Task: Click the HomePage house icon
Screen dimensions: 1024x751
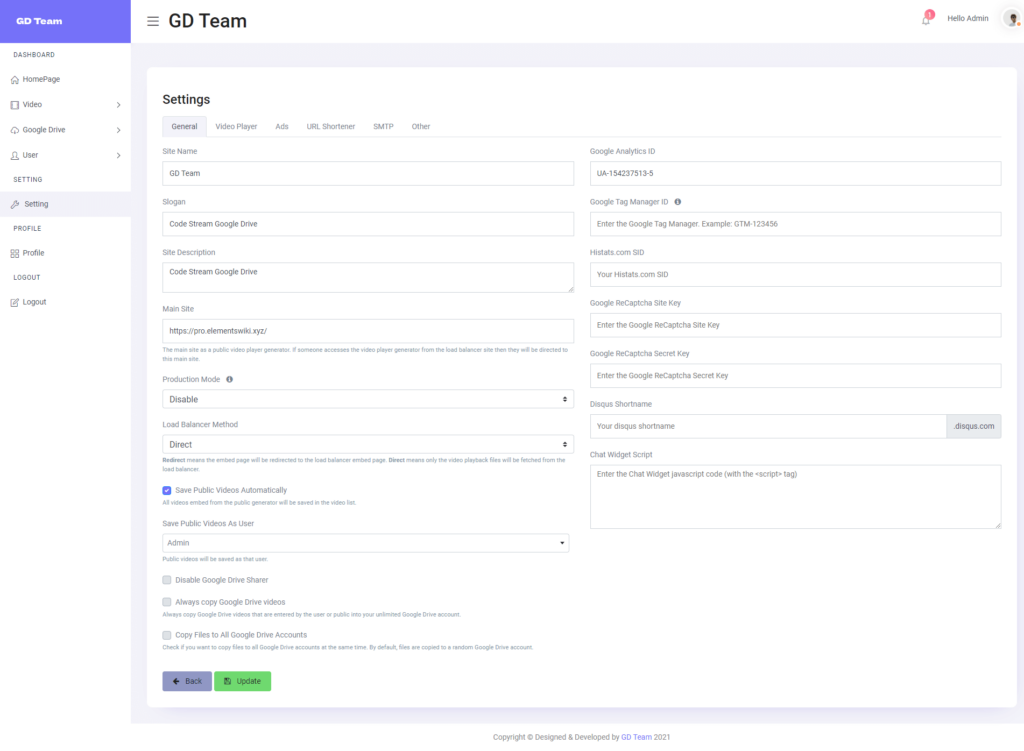Action: [14, 80]
